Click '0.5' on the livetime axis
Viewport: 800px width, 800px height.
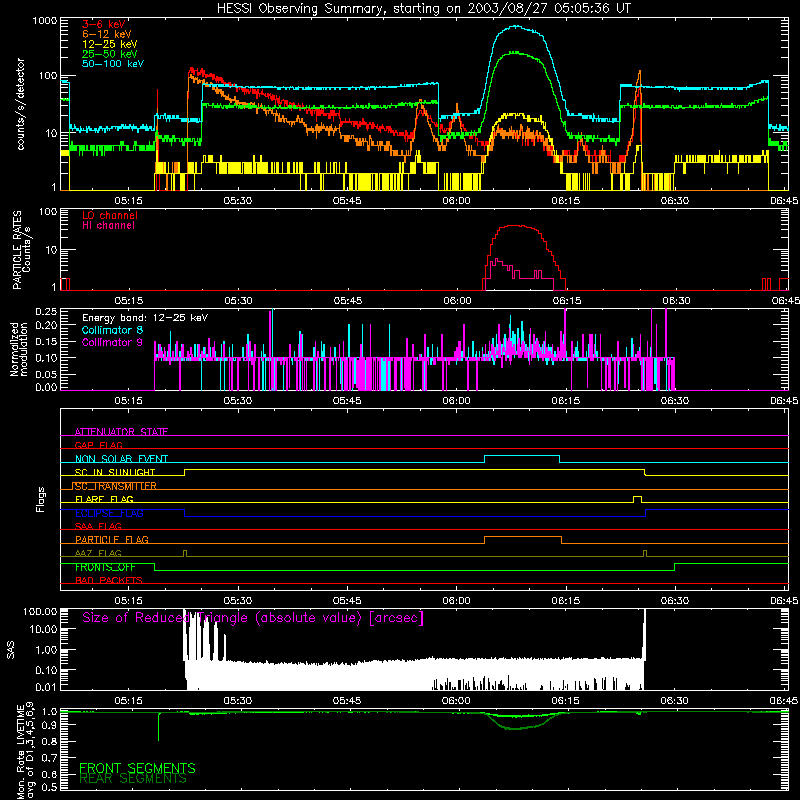49,787
